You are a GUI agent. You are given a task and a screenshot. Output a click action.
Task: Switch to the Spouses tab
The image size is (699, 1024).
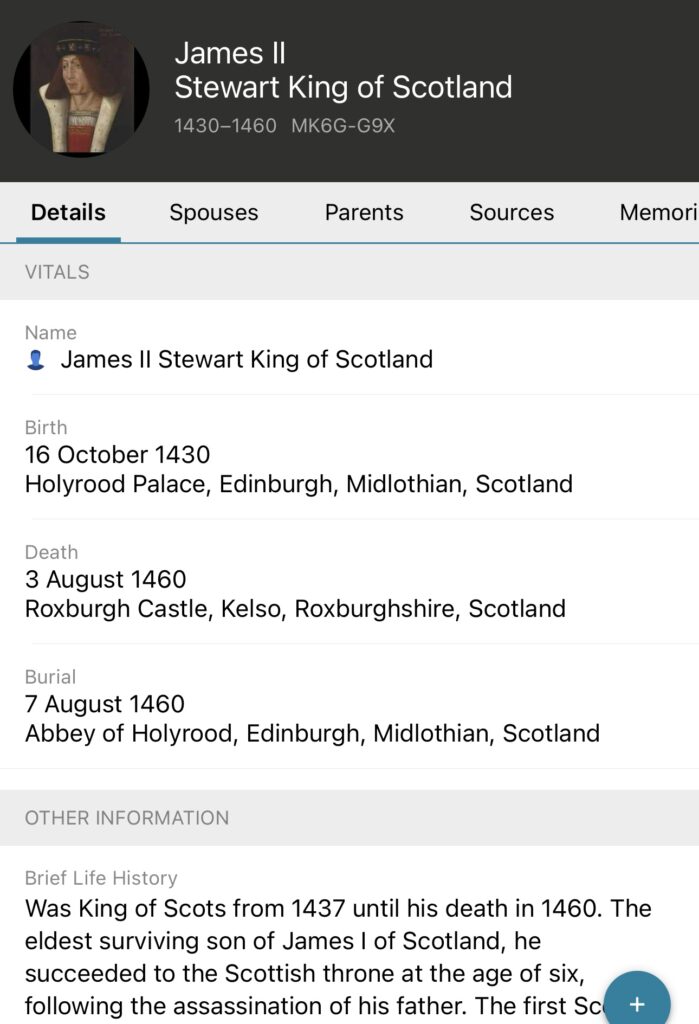point(214,212)
